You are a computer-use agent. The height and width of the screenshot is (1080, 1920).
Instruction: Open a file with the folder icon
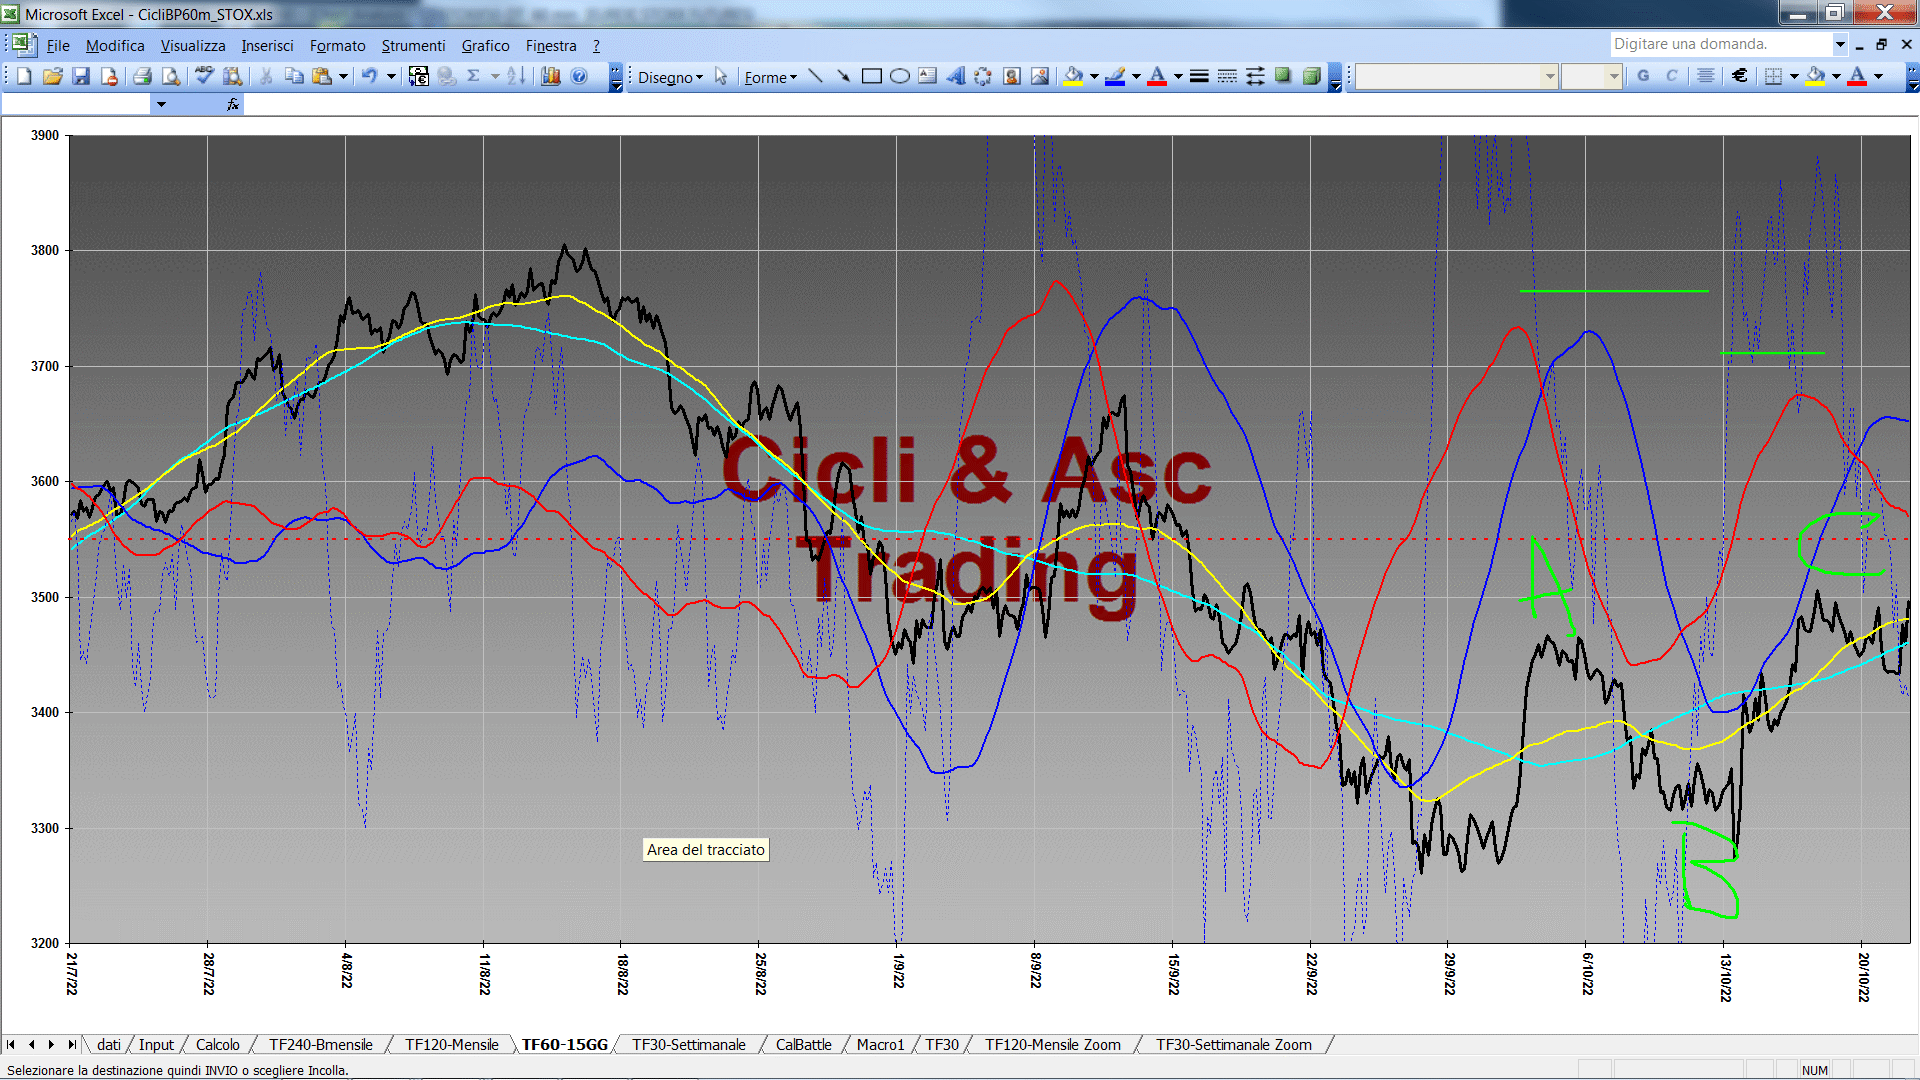tap(52, 76)
